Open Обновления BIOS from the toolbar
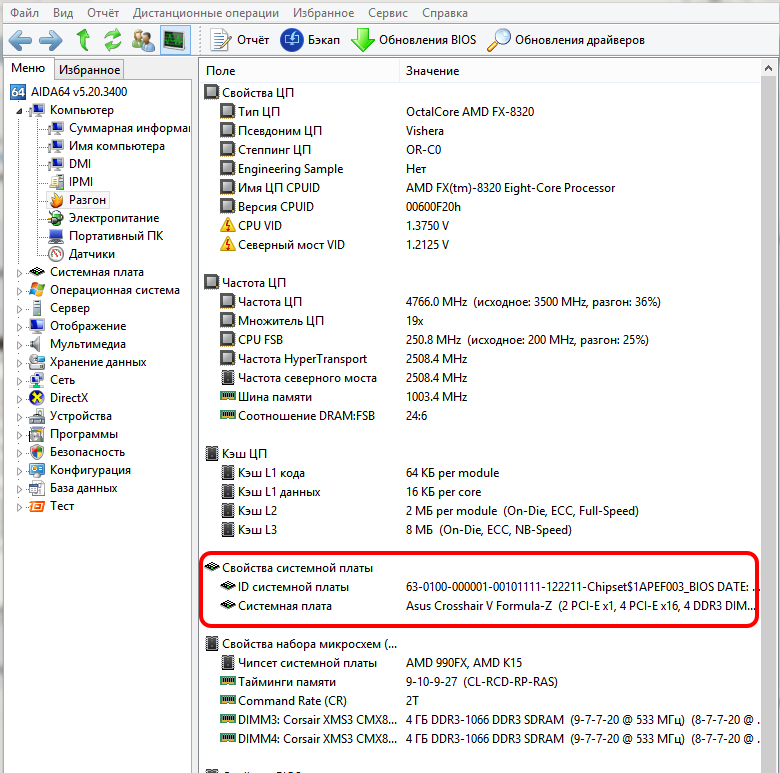 click(x=414, y=40)
